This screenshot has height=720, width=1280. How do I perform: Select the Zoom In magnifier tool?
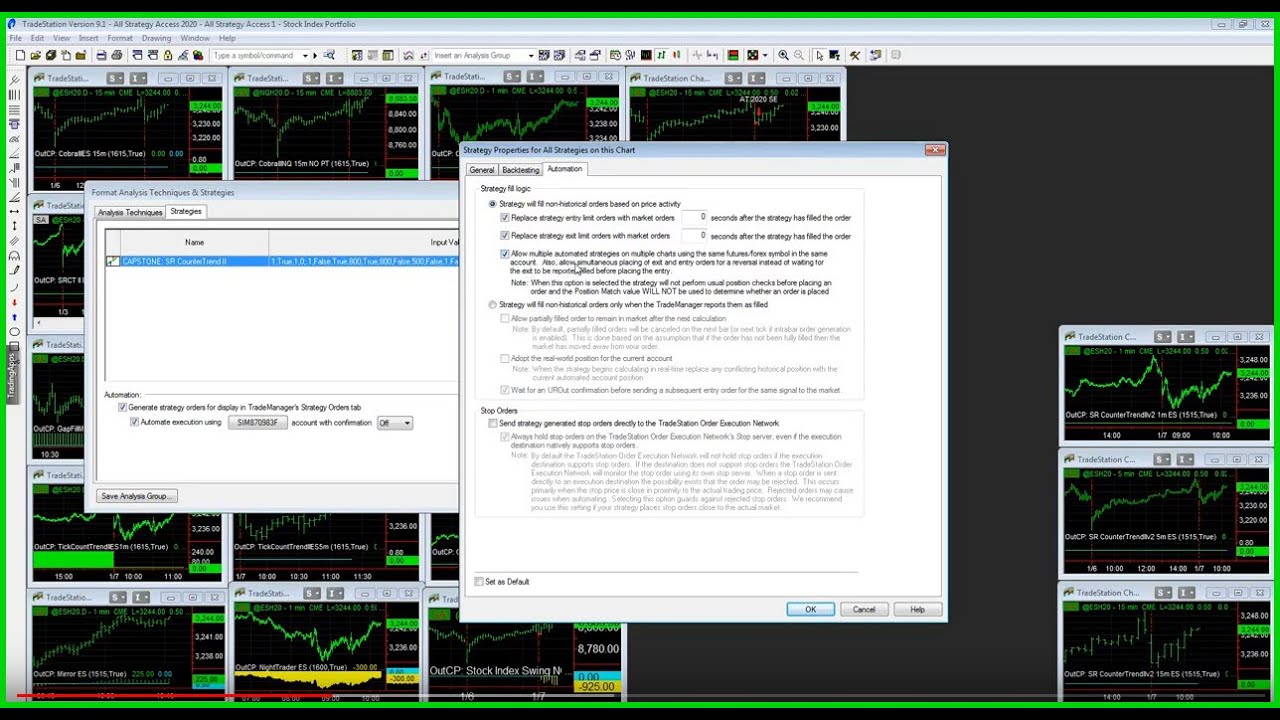782,55
